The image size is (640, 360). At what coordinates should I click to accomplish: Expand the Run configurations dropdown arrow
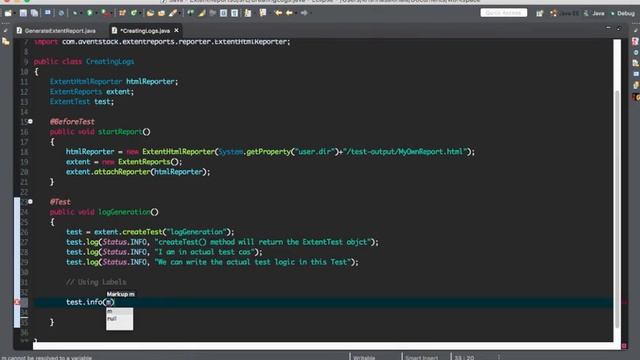coord(96,13)
